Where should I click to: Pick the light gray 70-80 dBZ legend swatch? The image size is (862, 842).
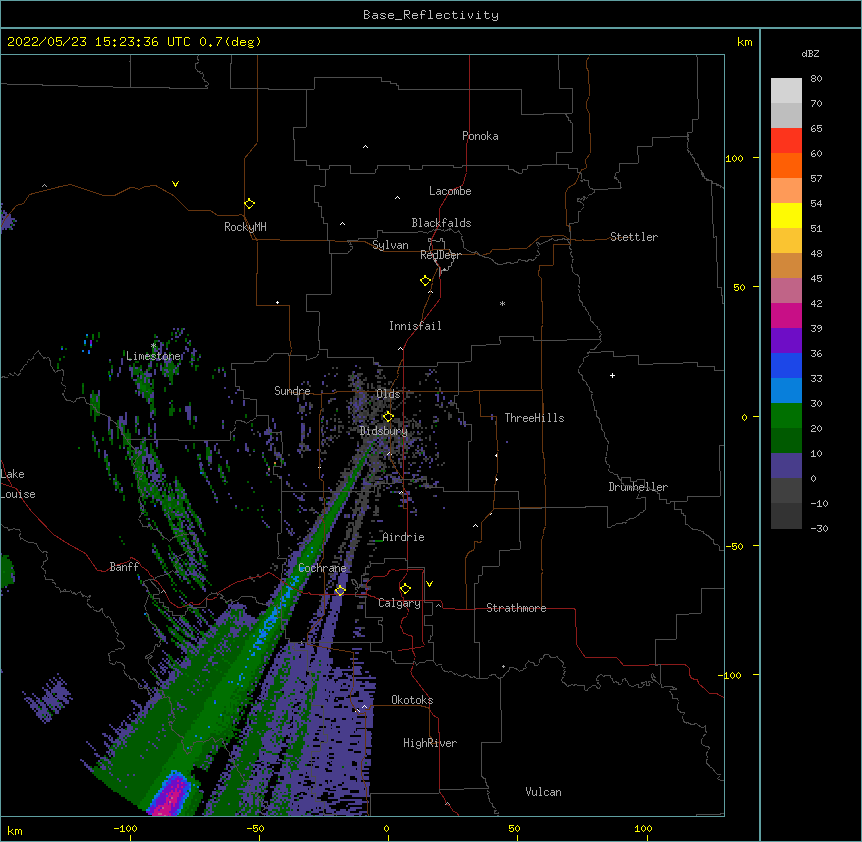tap(786, 91)
